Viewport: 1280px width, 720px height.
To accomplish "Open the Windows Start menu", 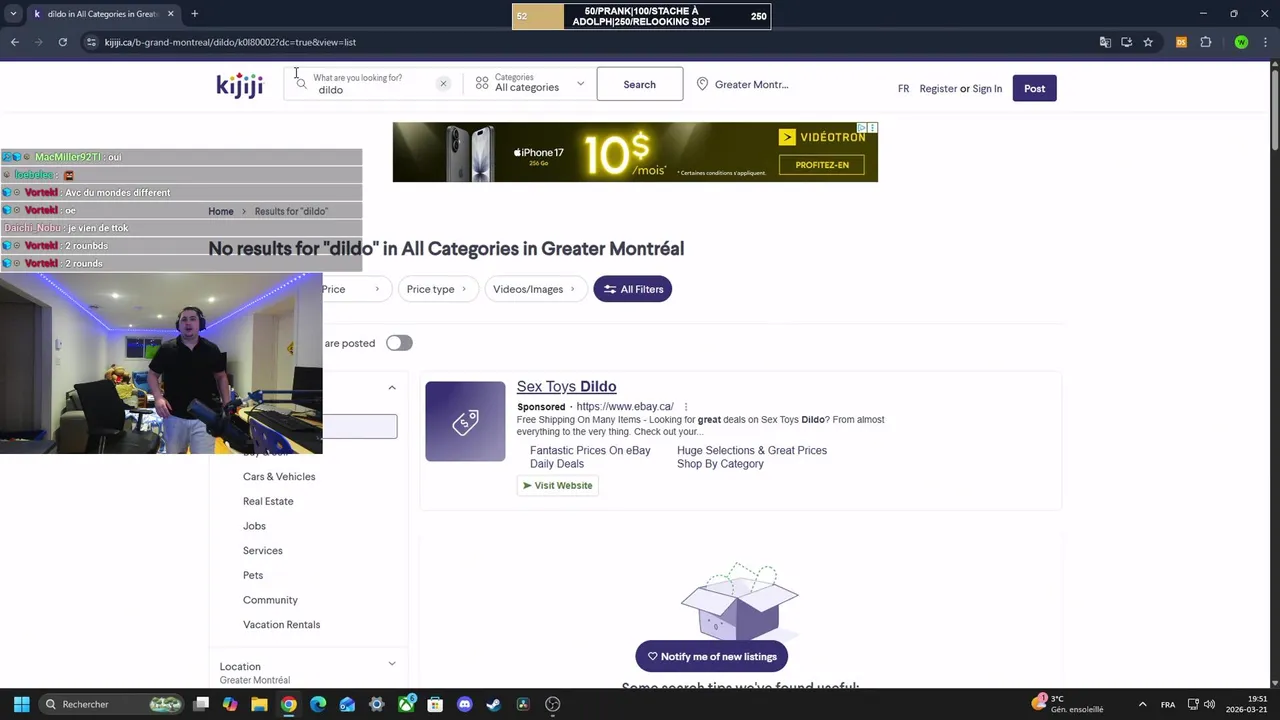I will coord(21,704).
